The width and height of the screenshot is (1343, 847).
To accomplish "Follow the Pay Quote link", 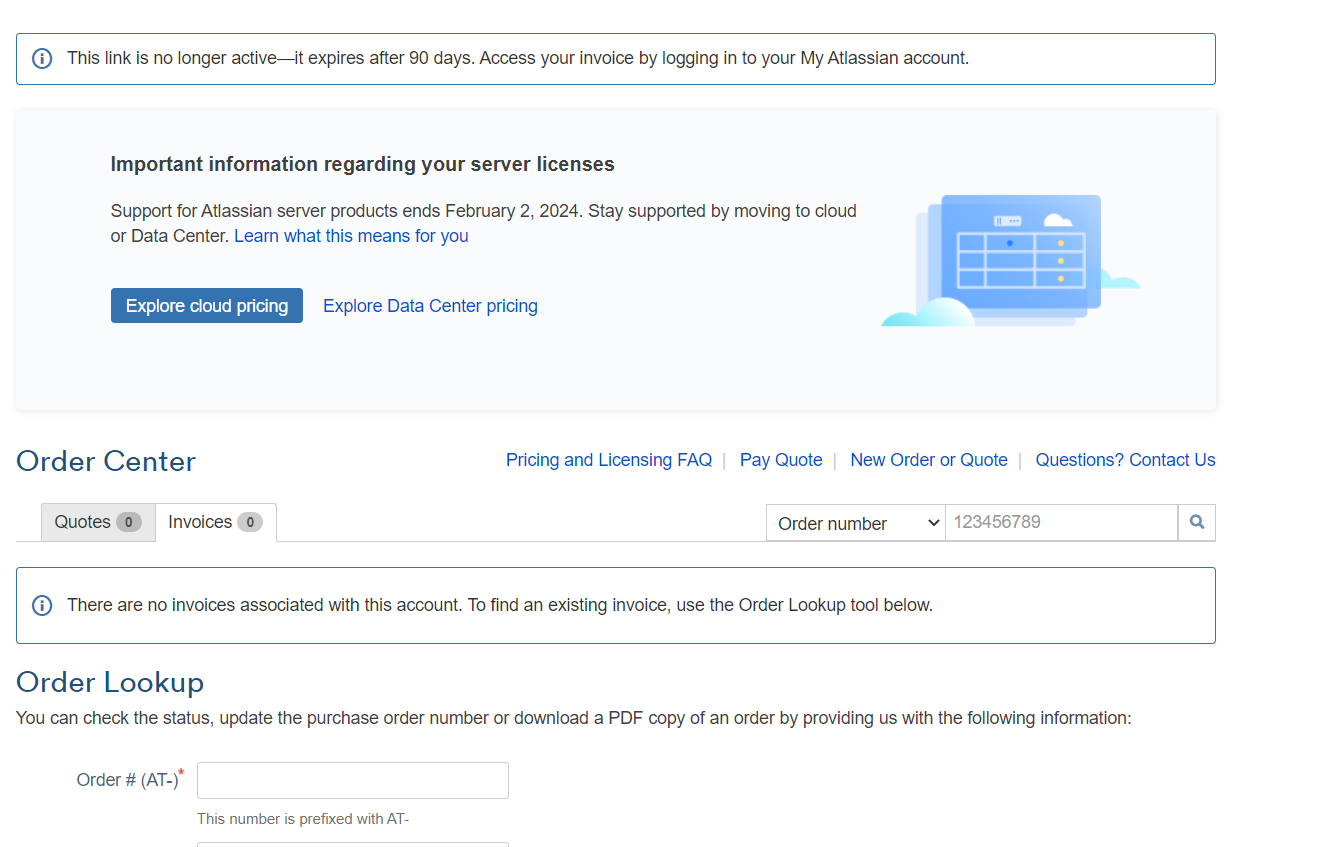I will pyautogui.click(x=781, y=460).
